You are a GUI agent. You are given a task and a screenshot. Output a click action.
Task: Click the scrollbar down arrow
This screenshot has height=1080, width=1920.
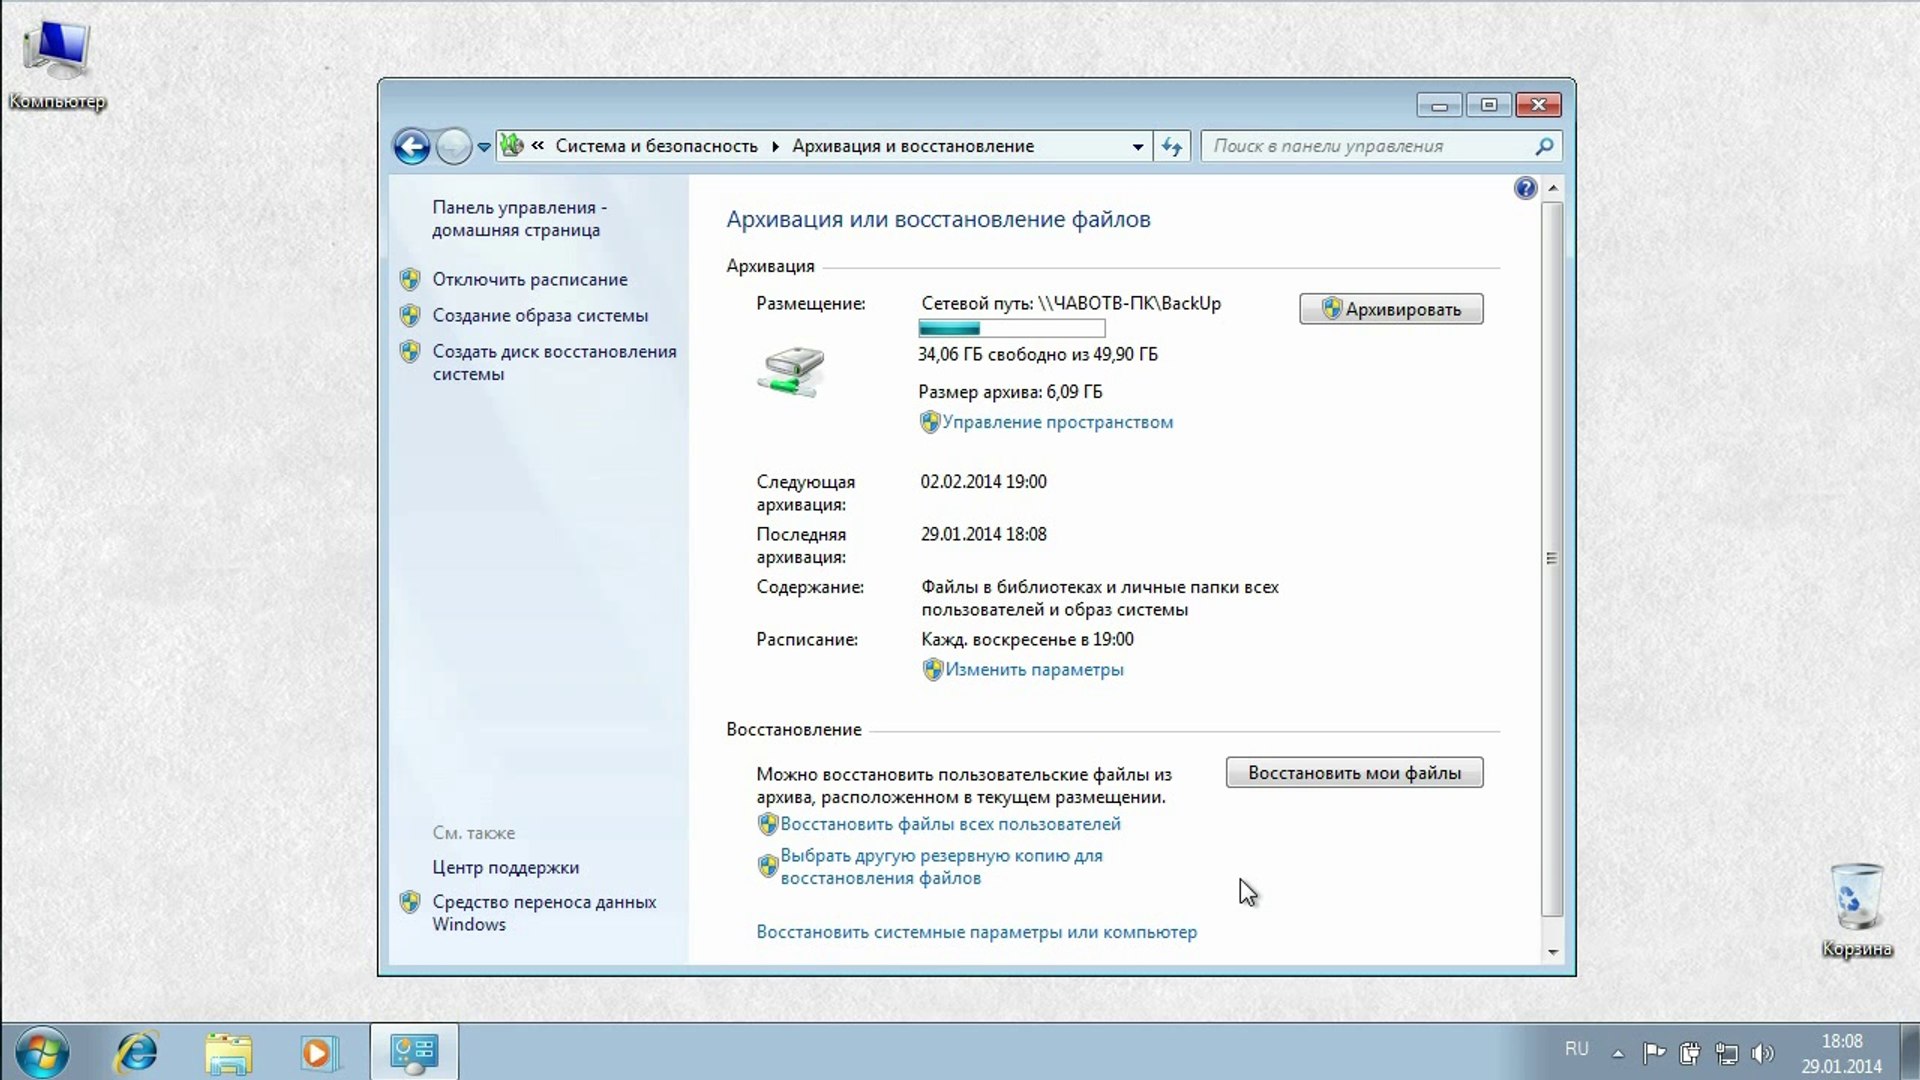[x=1553, y=952]
